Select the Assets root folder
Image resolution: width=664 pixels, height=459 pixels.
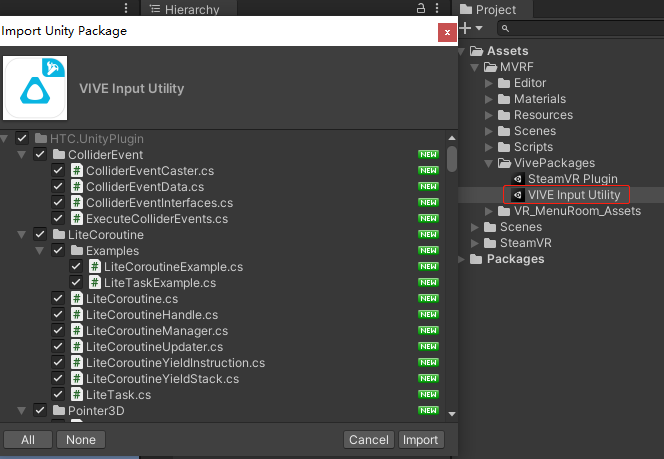click(507, 51)
